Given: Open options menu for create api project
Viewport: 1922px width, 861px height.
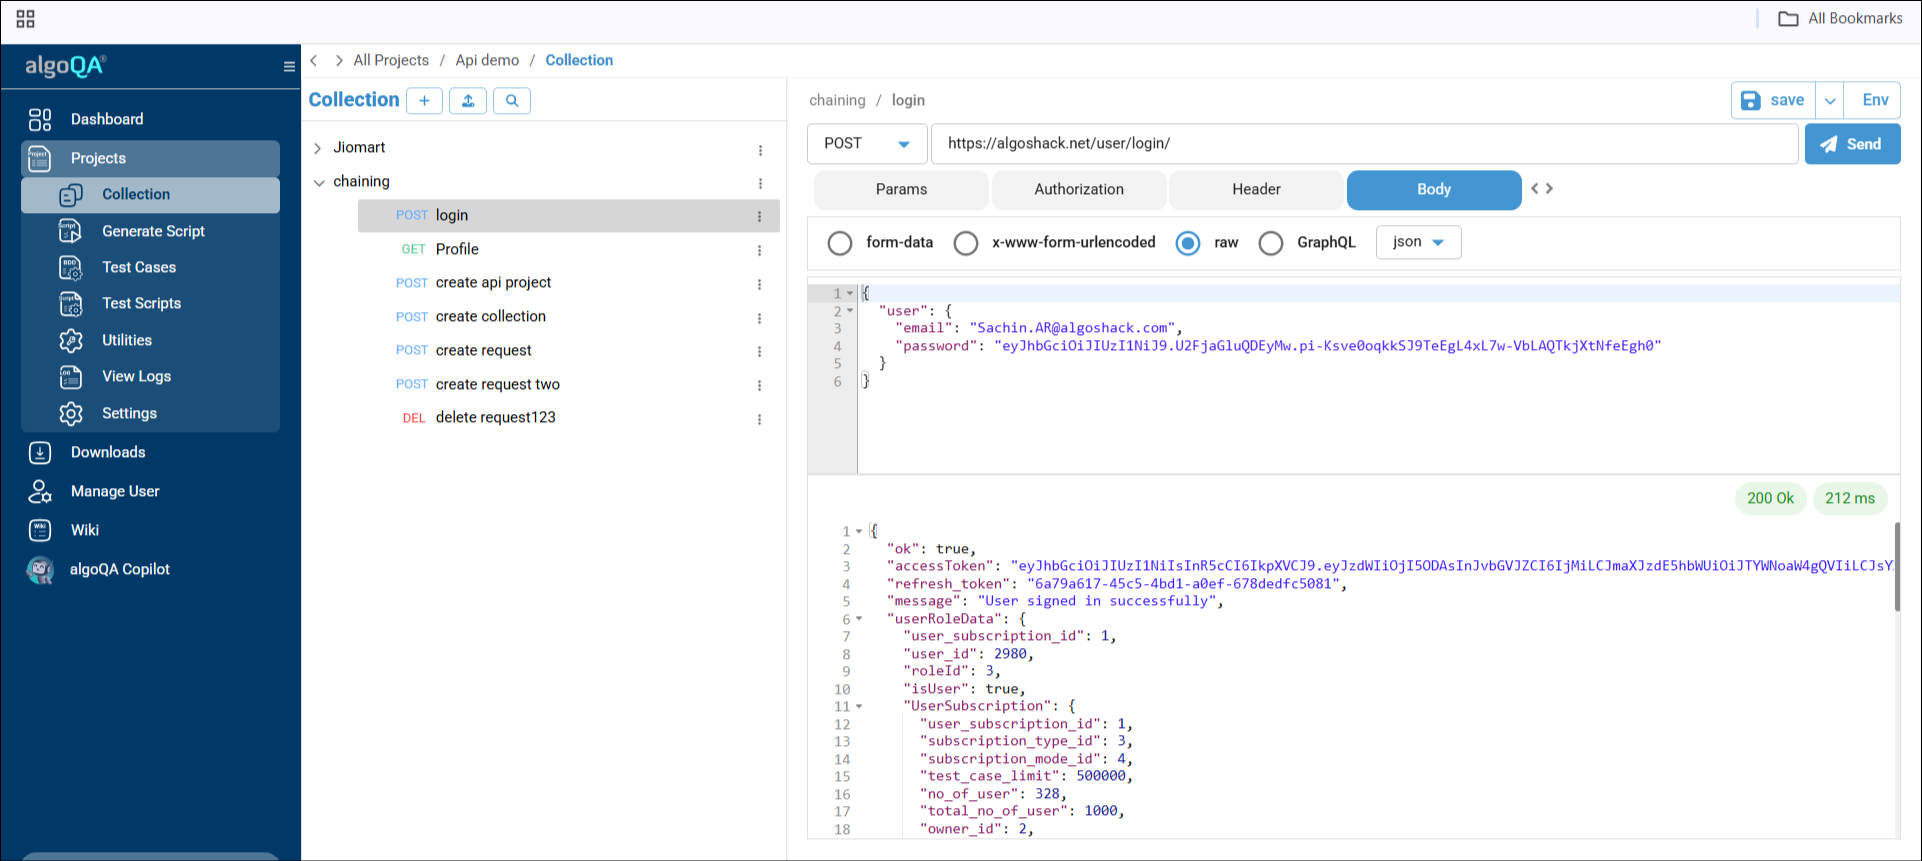Looking at the screenshot, I should [759, 284].
